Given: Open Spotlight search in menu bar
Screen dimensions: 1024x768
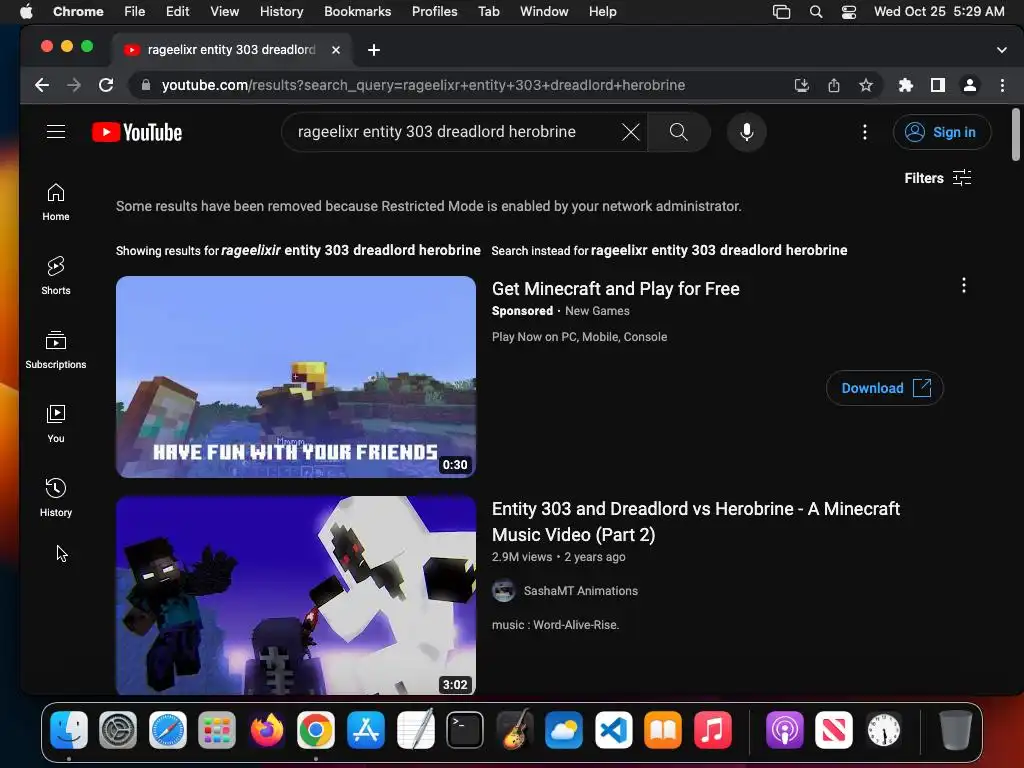Looking at the screenshot, I should point(815,11).
